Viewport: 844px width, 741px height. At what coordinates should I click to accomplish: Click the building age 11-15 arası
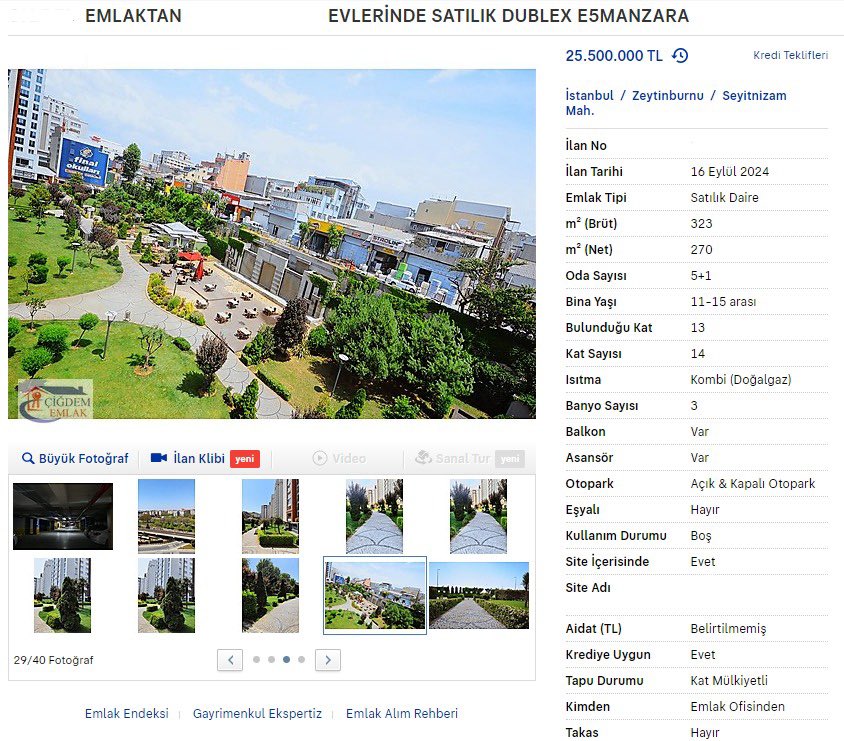tap(723, 302)
